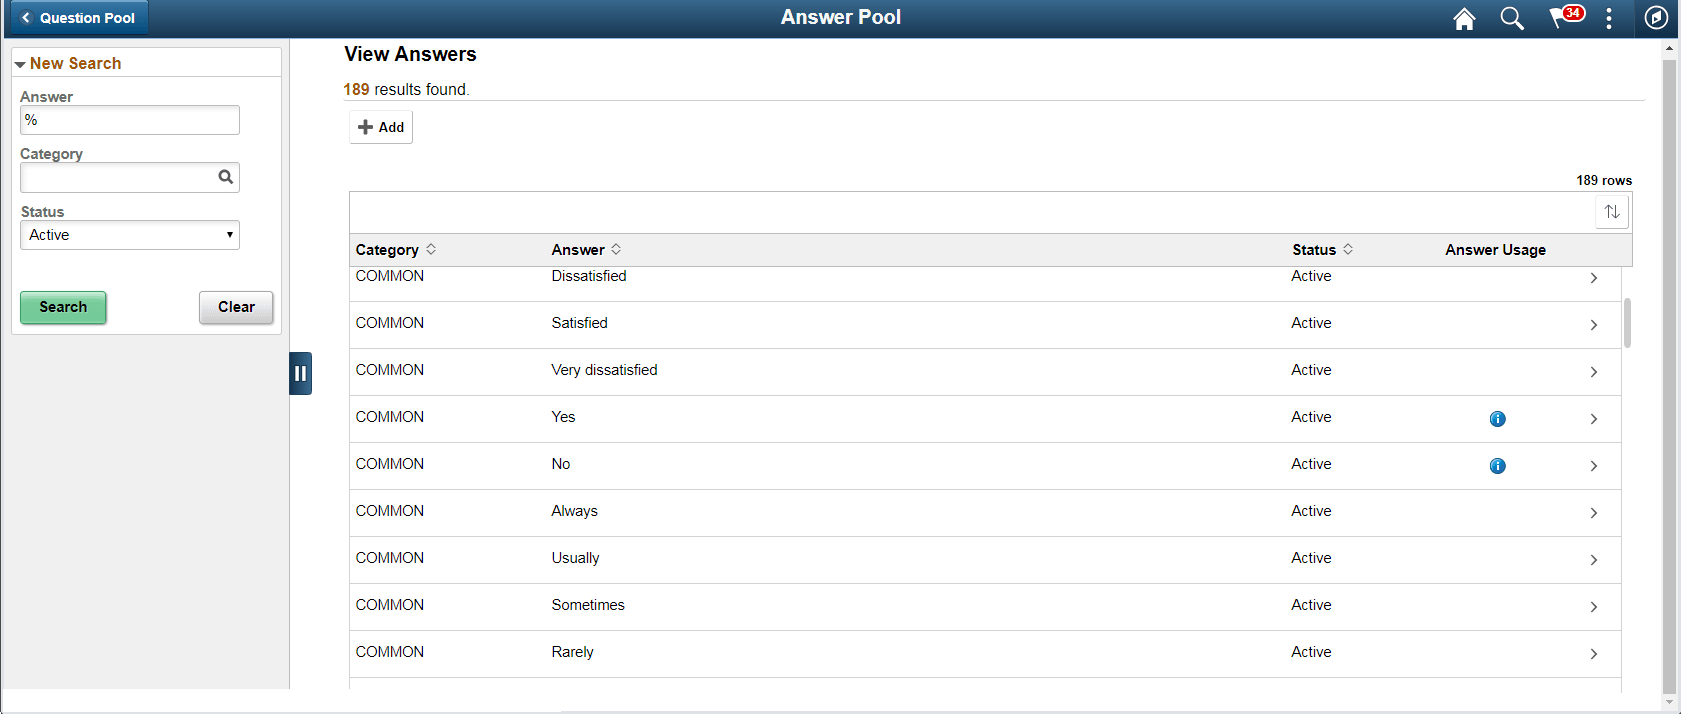1681x714 pixels.
Task: Expand details for the Dissatisfied answer row
Action: click(1594, 278)
